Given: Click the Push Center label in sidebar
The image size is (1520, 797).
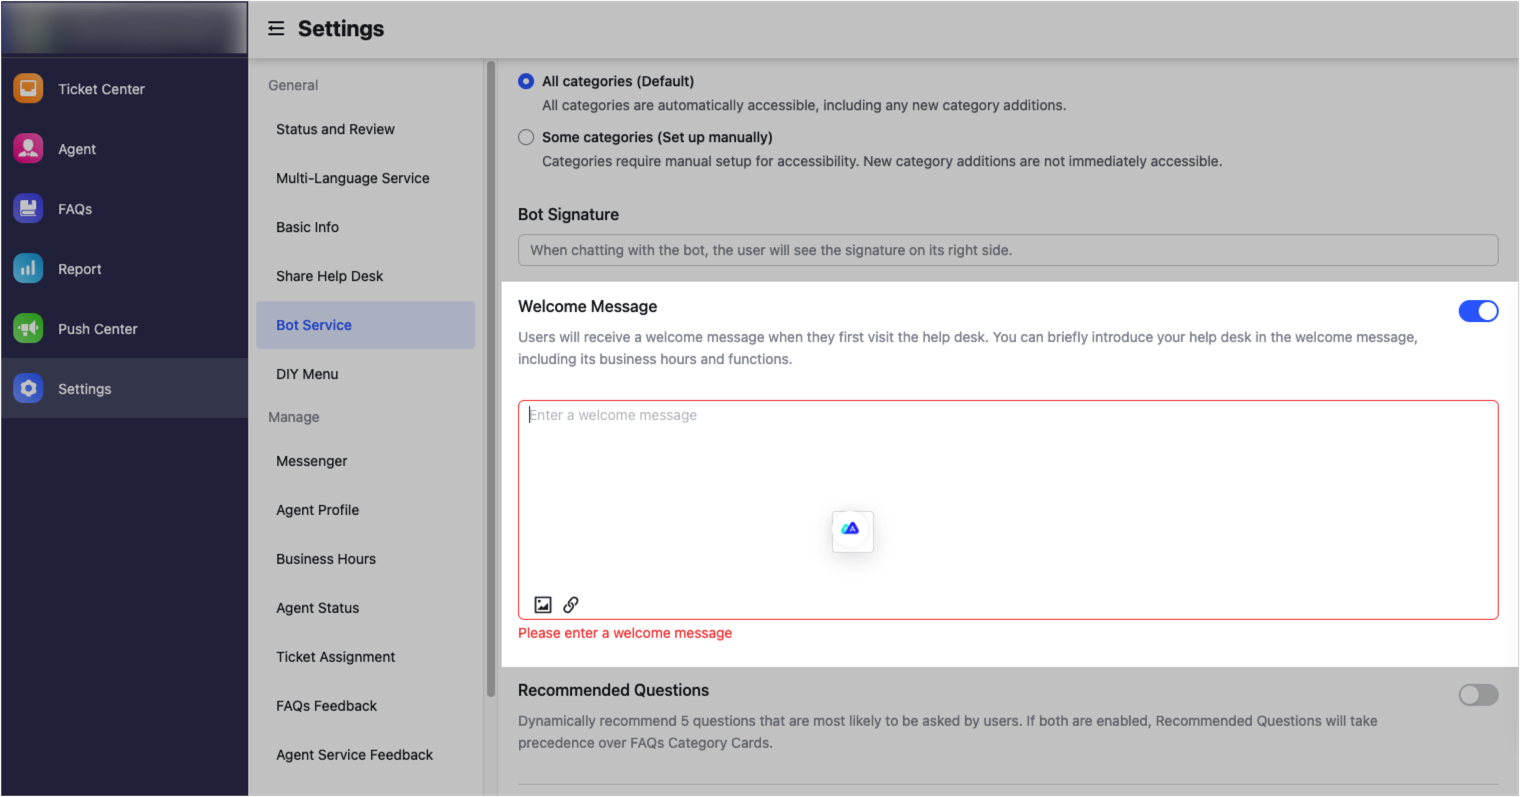Looking at the screenshot, I should tap(98, 329).
